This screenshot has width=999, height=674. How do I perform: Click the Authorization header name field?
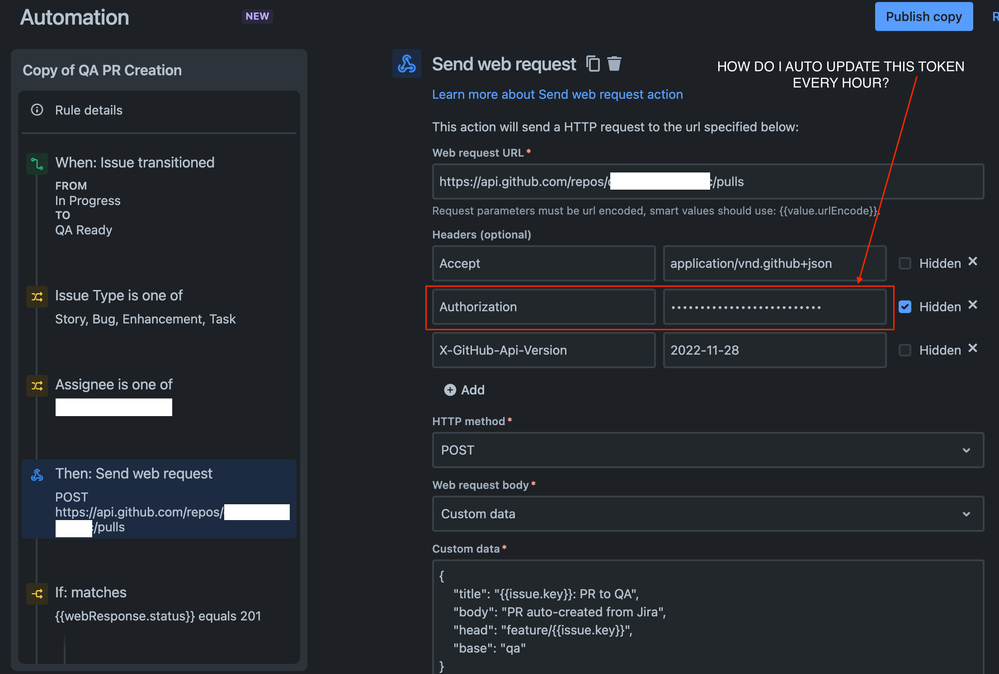(543, 306)
